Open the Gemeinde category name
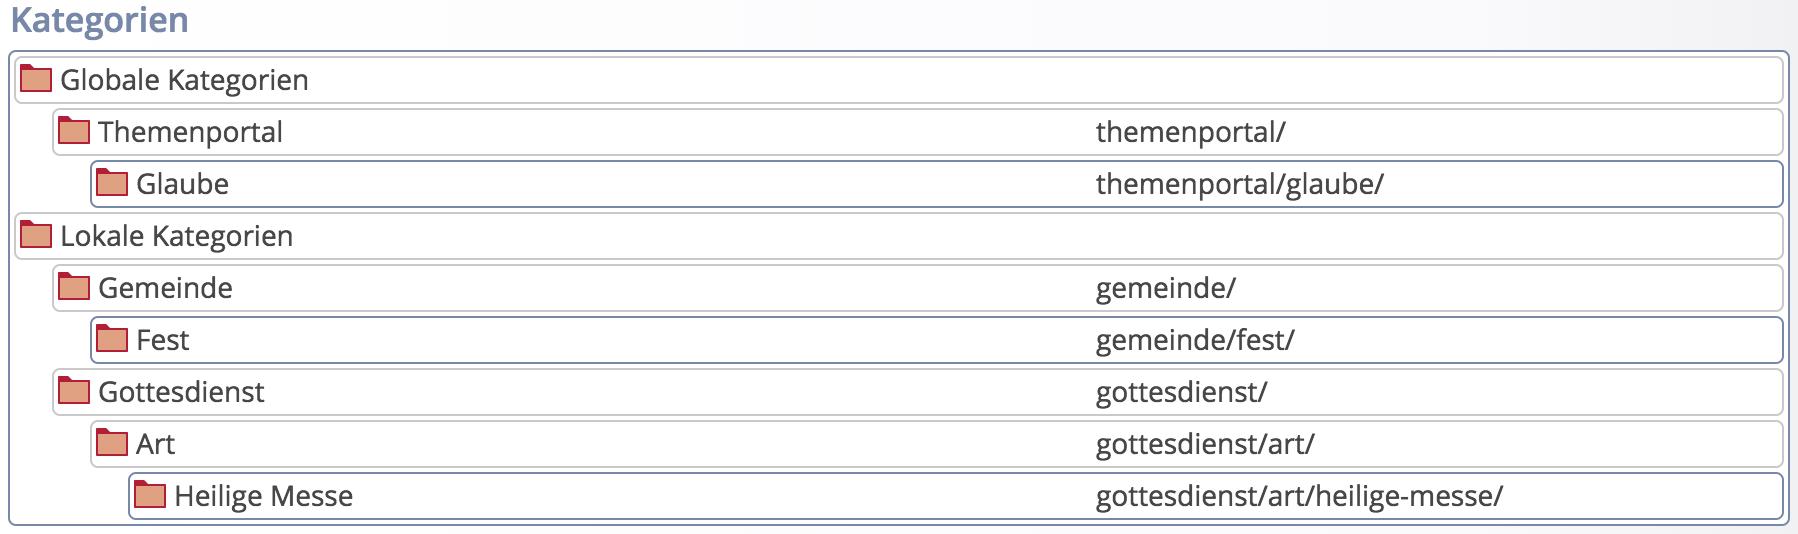 [x=165, y=288]
